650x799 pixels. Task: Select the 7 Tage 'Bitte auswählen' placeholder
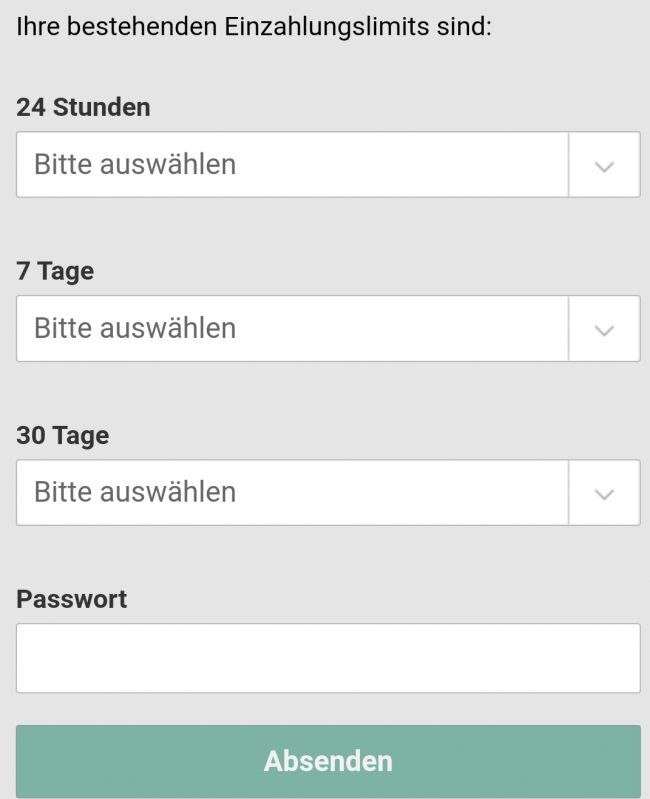click(135, 328)
